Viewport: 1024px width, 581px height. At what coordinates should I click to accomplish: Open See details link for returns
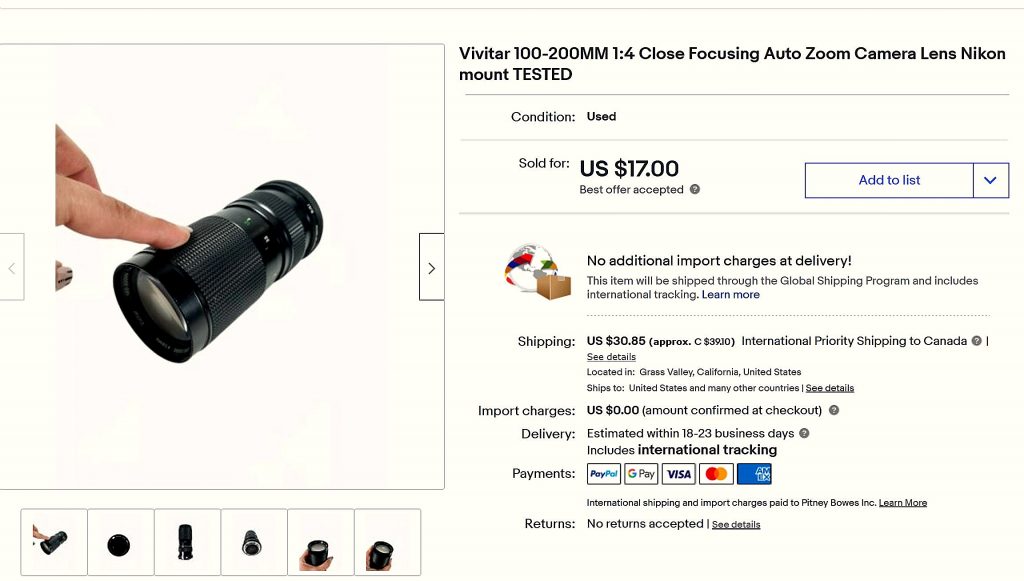(x=736, y=525)
